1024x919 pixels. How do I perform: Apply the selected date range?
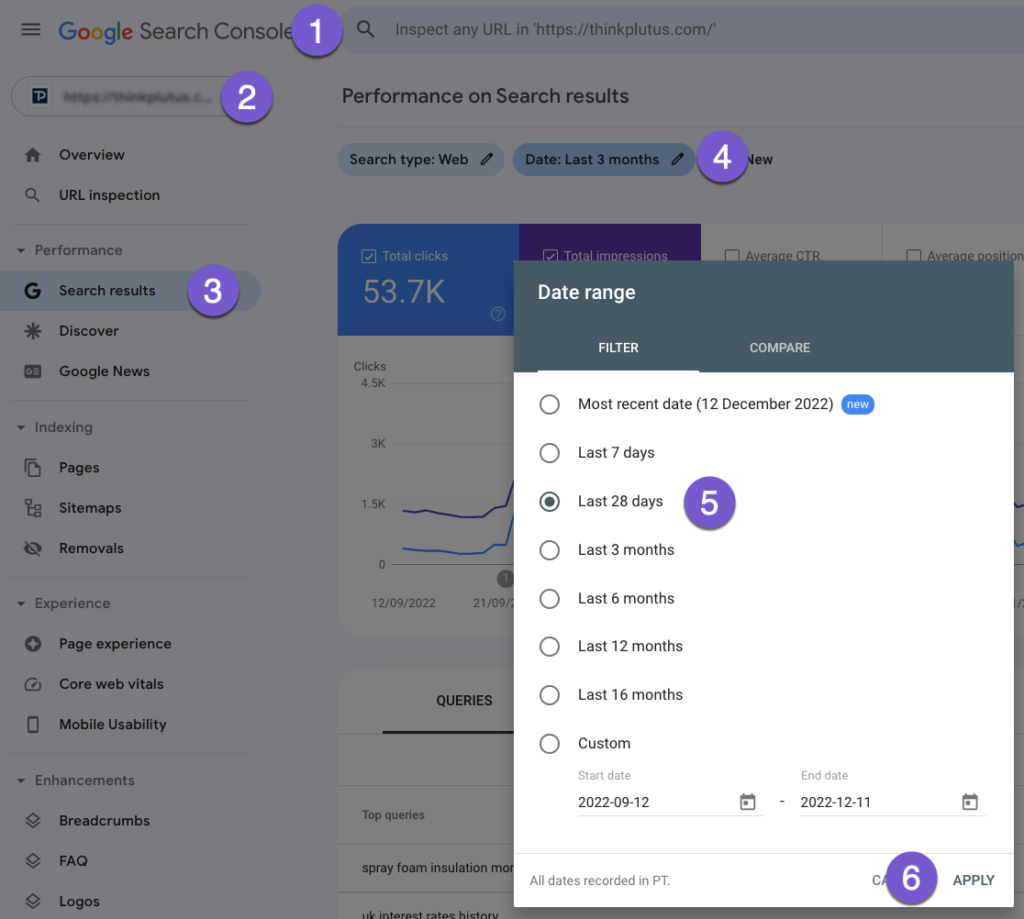click(973, 880)
